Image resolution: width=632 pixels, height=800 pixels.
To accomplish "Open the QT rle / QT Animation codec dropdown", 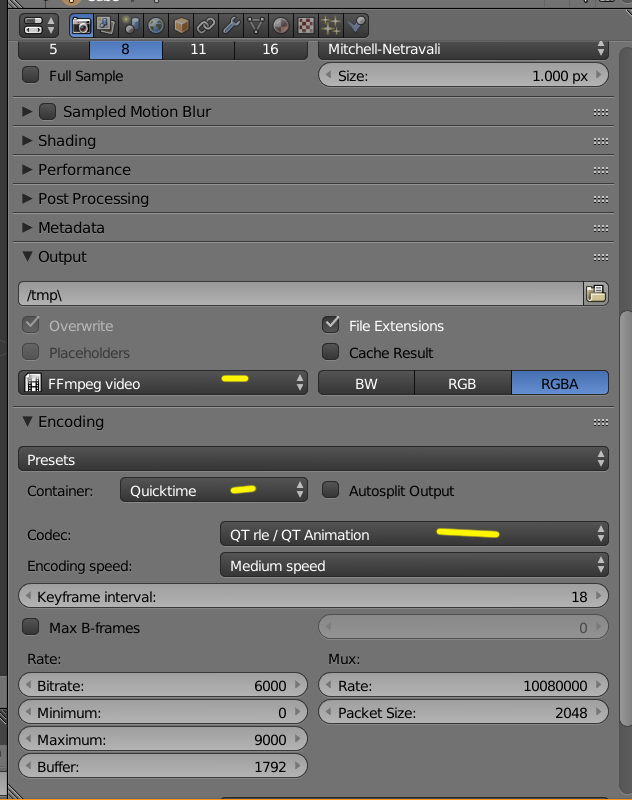I will tap(413, 534).
